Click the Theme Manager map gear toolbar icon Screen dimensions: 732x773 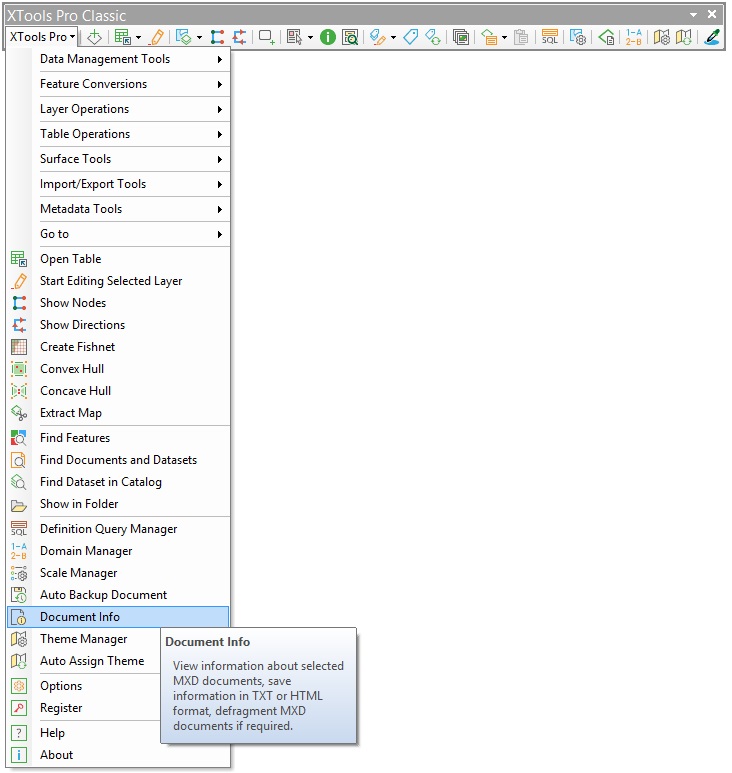pos(661,37)
